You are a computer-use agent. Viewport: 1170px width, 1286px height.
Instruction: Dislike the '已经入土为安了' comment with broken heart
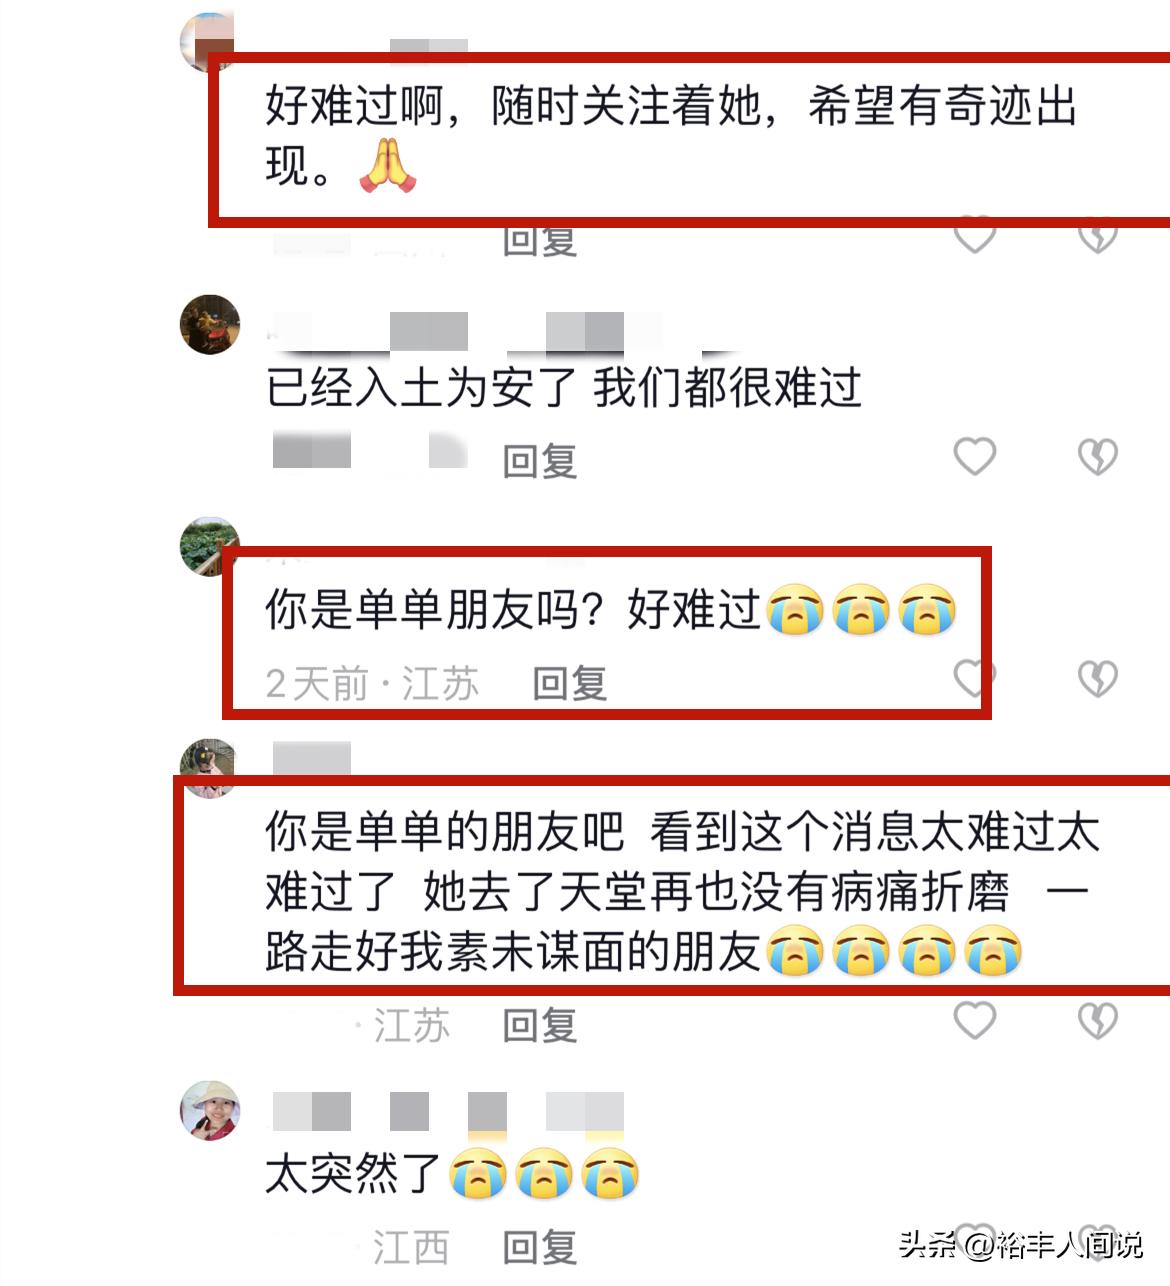[x=1097, y=457]
